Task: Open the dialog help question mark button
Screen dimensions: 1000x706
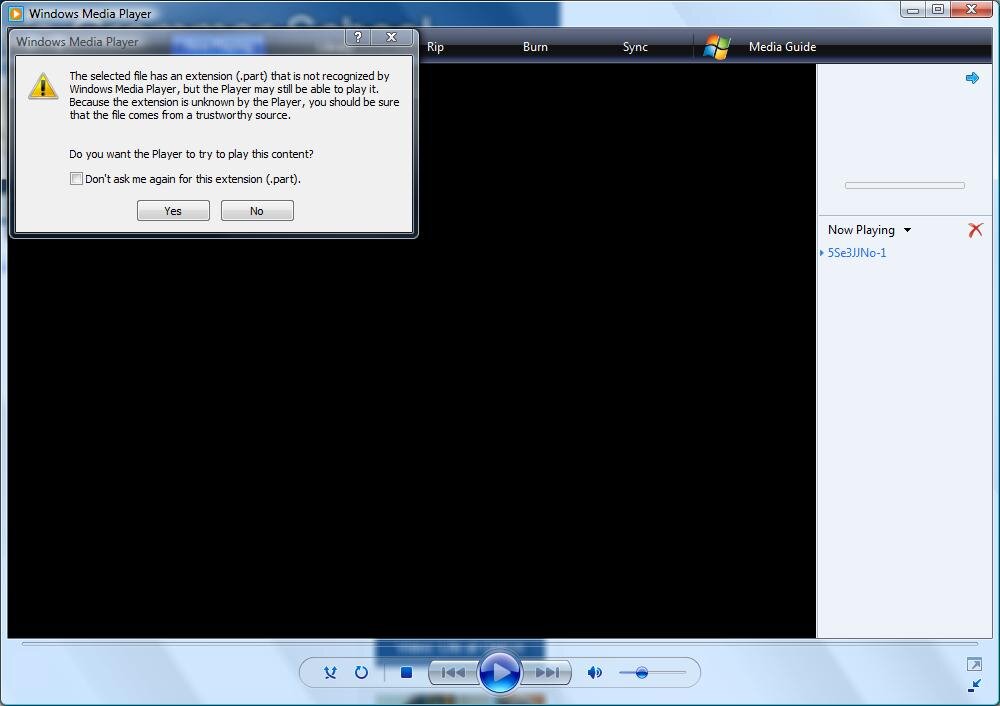Action: pos(358,37)
